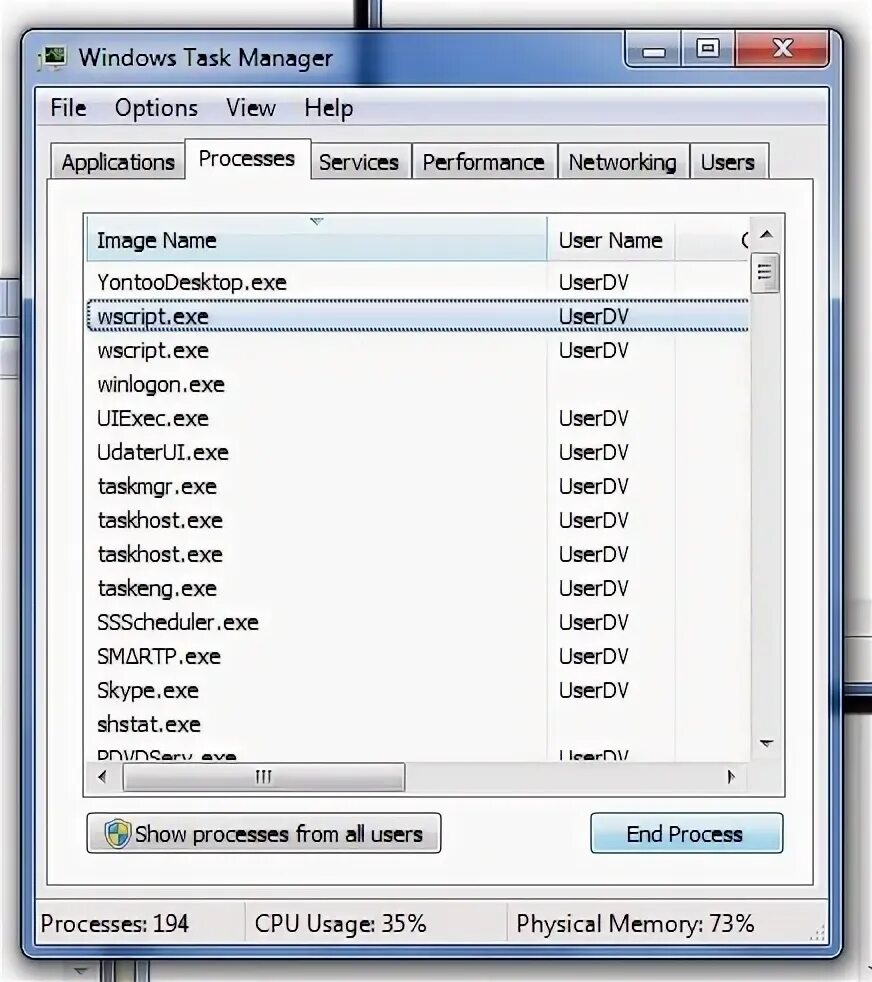Go to the Performance tab
This screenshot has height=982, width=872.
(x=484, y=162)
